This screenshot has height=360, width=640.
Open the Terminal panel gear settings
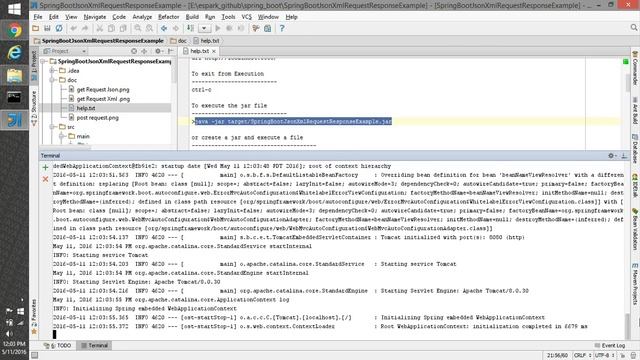click(612, 156)
